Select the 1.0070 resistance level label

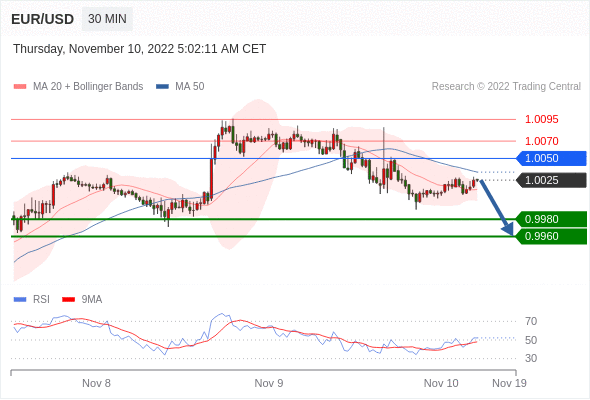point(541,141)
